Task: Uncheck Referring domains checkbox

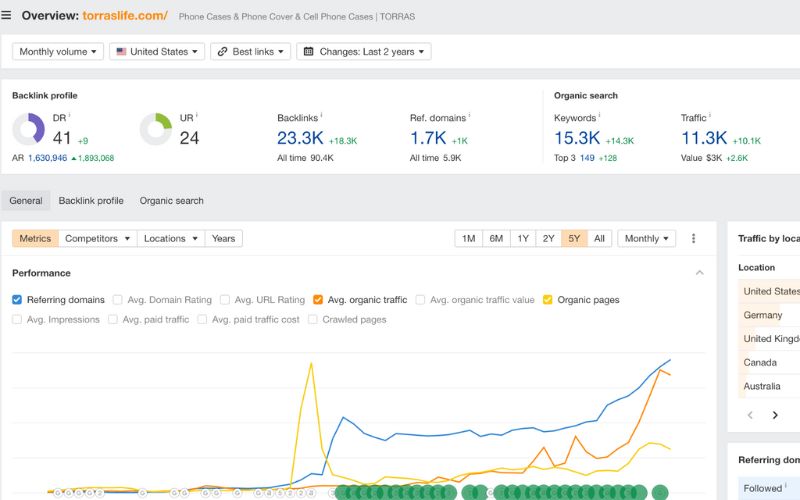Action: click(x=17, y=299)
